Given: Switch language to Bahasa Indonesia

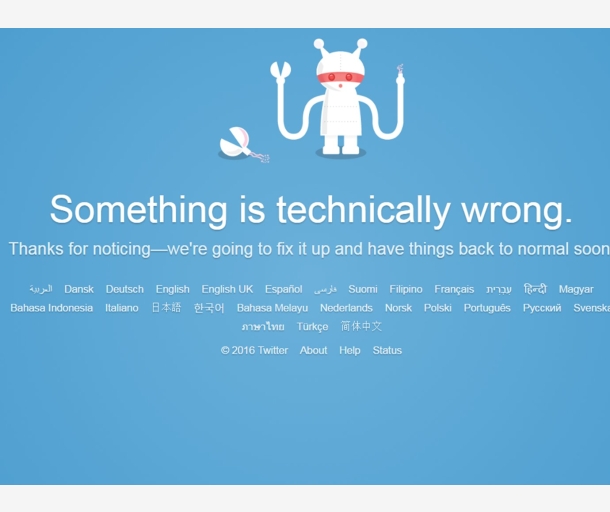Looking at the screenshot, I should pyautogui.click(x=51, y=308).
